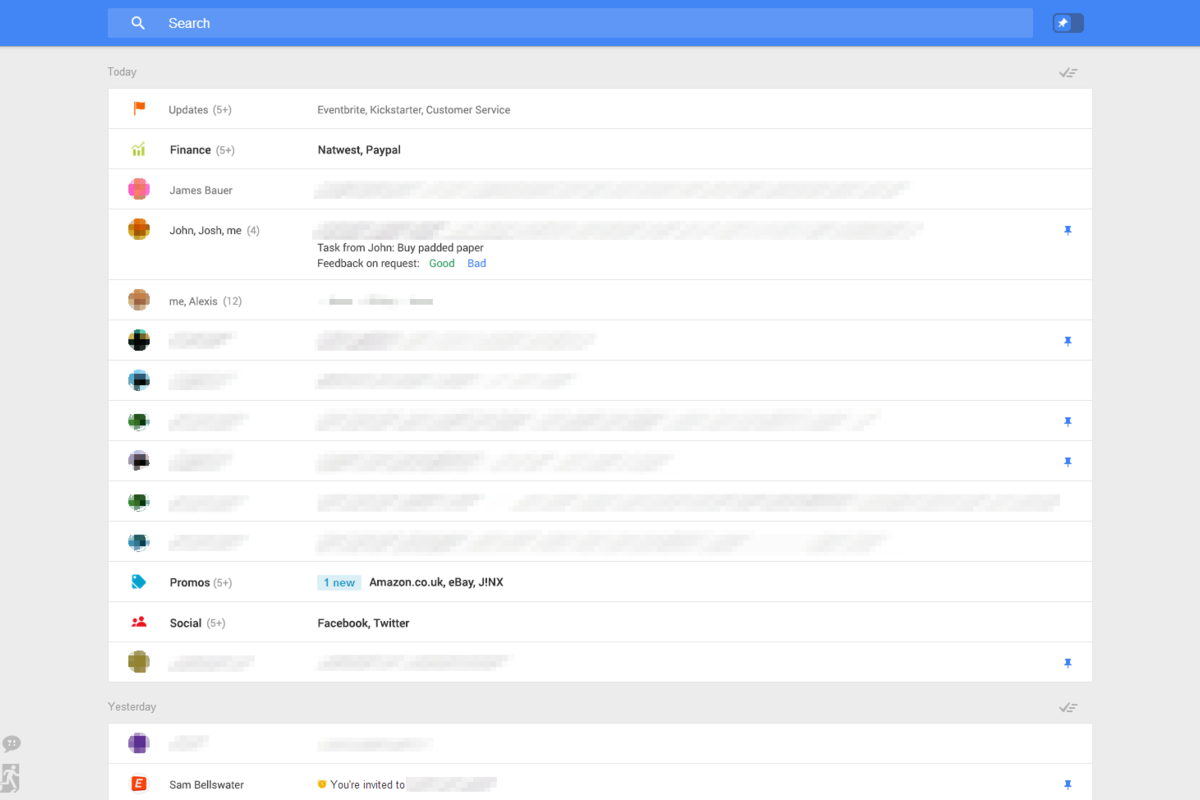
Task: Sweep Yesterday's emails with the double-check icon
Action: click(1068, 706)
